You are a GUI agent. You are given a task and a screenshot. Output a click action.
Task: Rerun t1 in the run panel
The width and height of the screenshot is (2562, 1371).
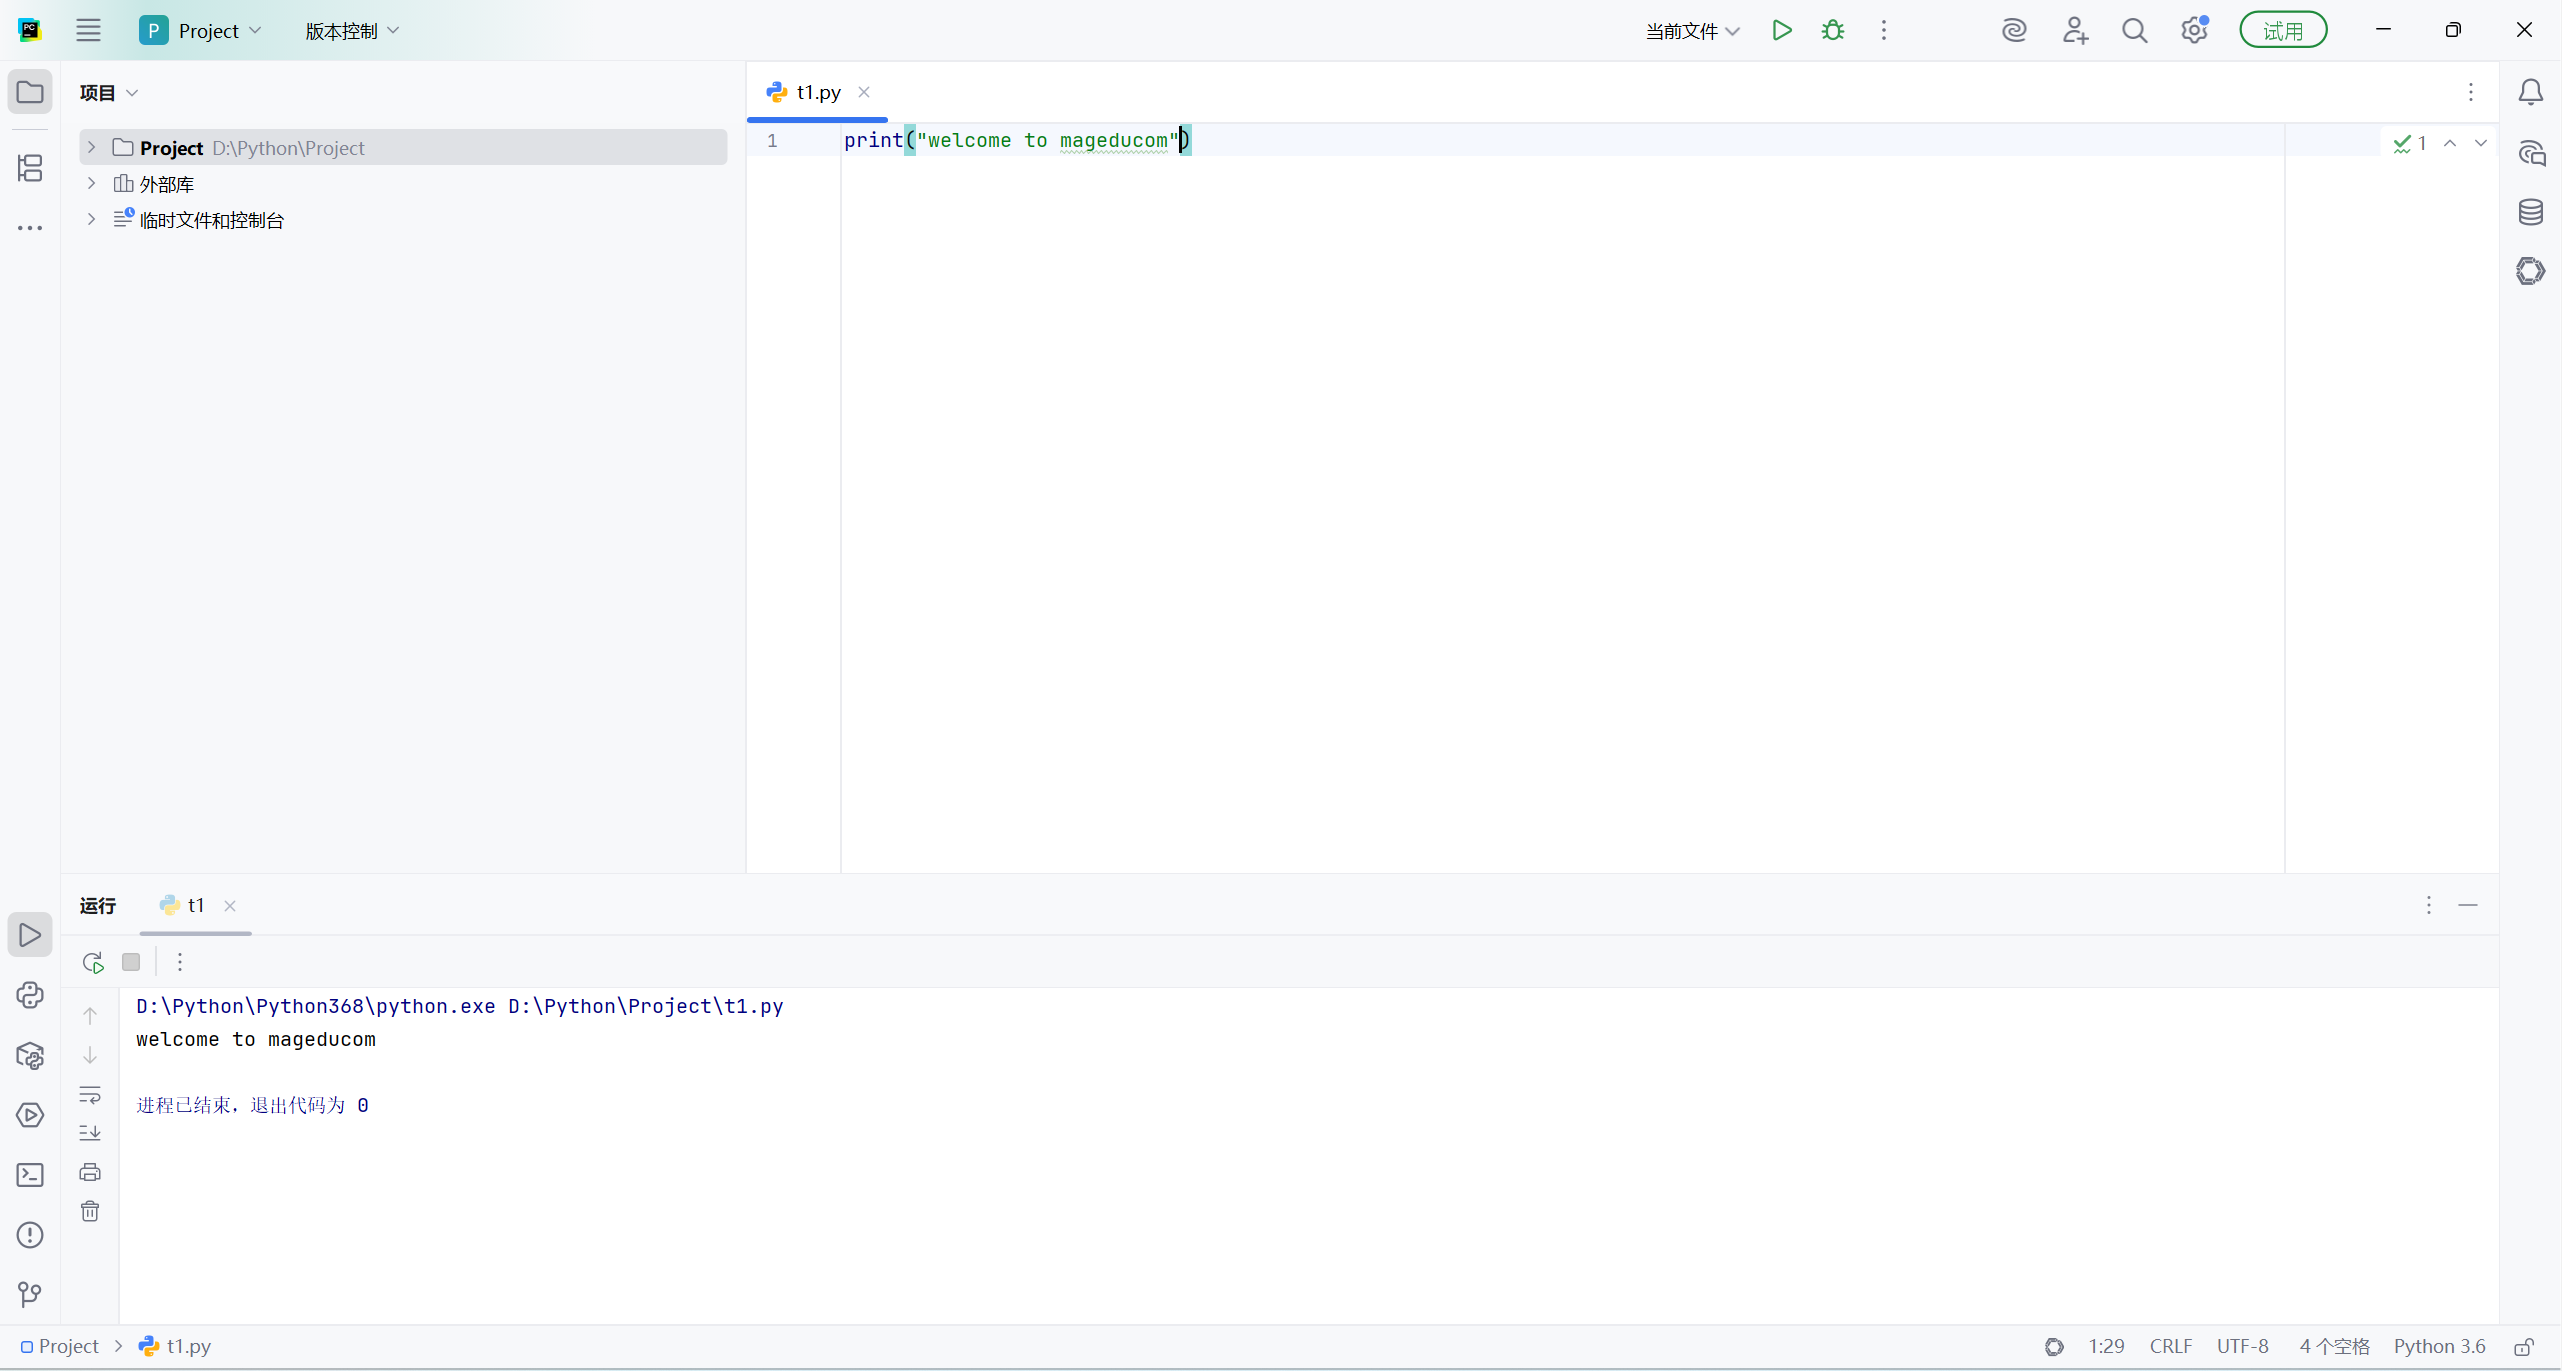pyautogui.click(x=93, y=962)
